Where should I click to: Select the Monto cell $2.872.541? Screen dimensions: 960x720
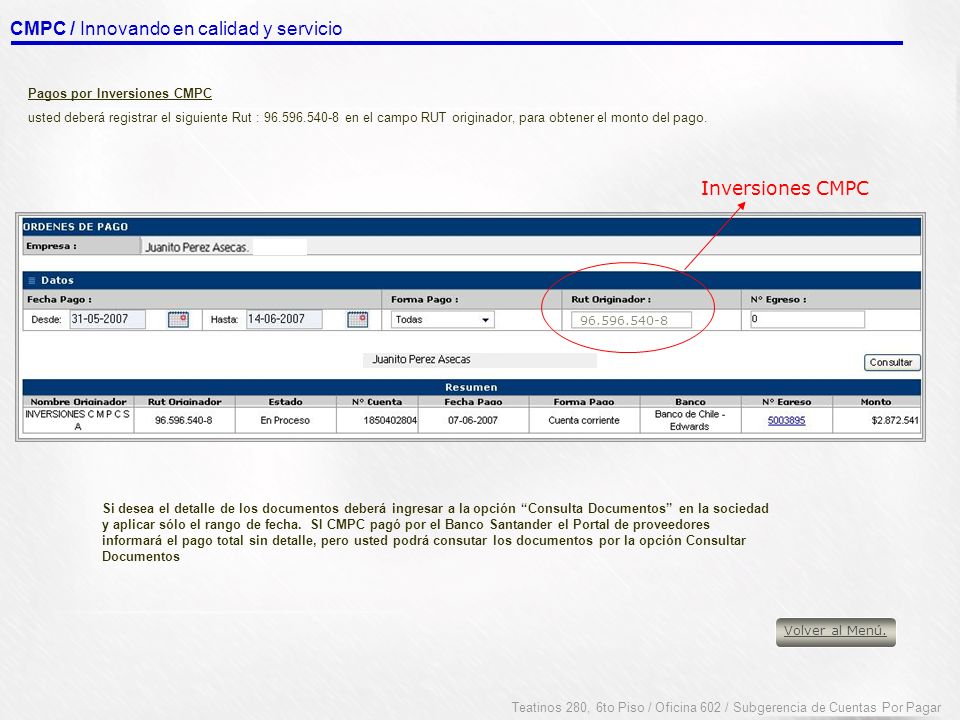tap(876, 421)
